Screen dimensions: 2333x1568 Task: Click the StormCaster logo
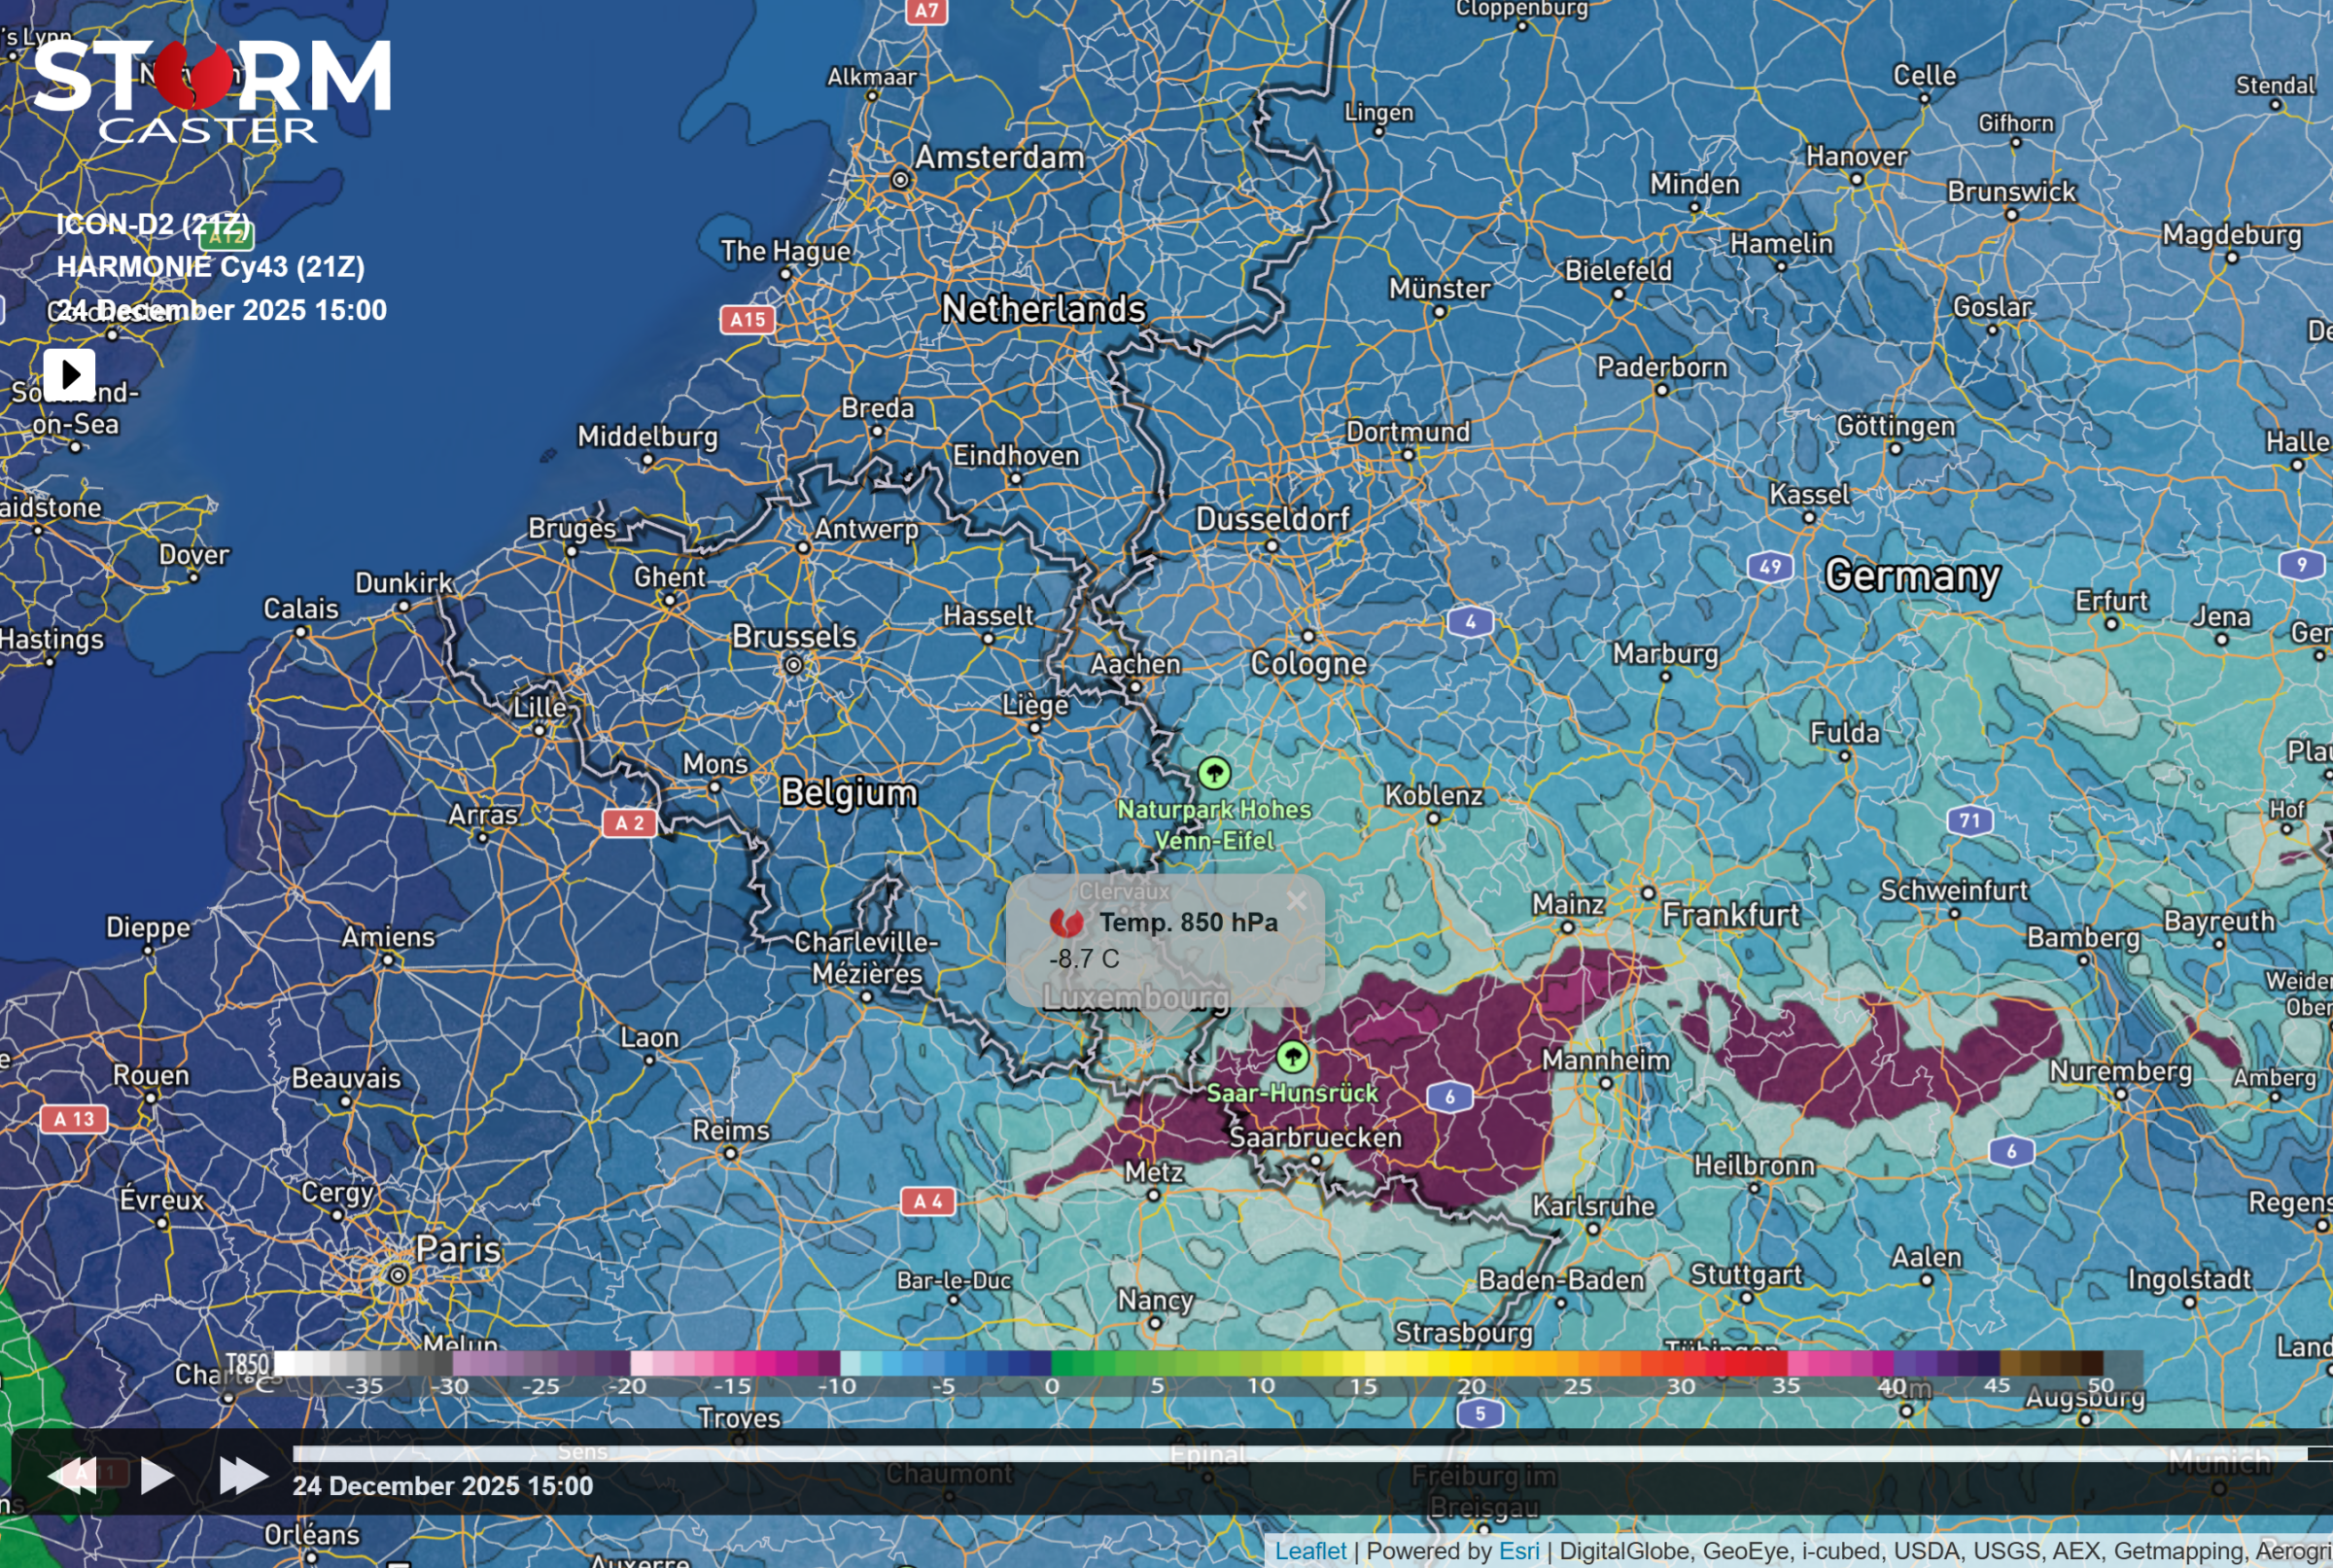coord(211,90)
